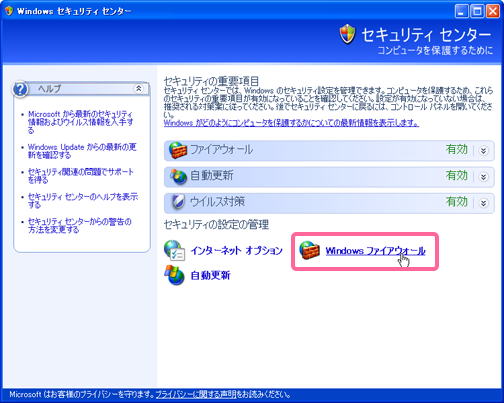Open セキュリティ関連の問題でサポートを得る link
504x403 pixels.
[x=81, y=176]
